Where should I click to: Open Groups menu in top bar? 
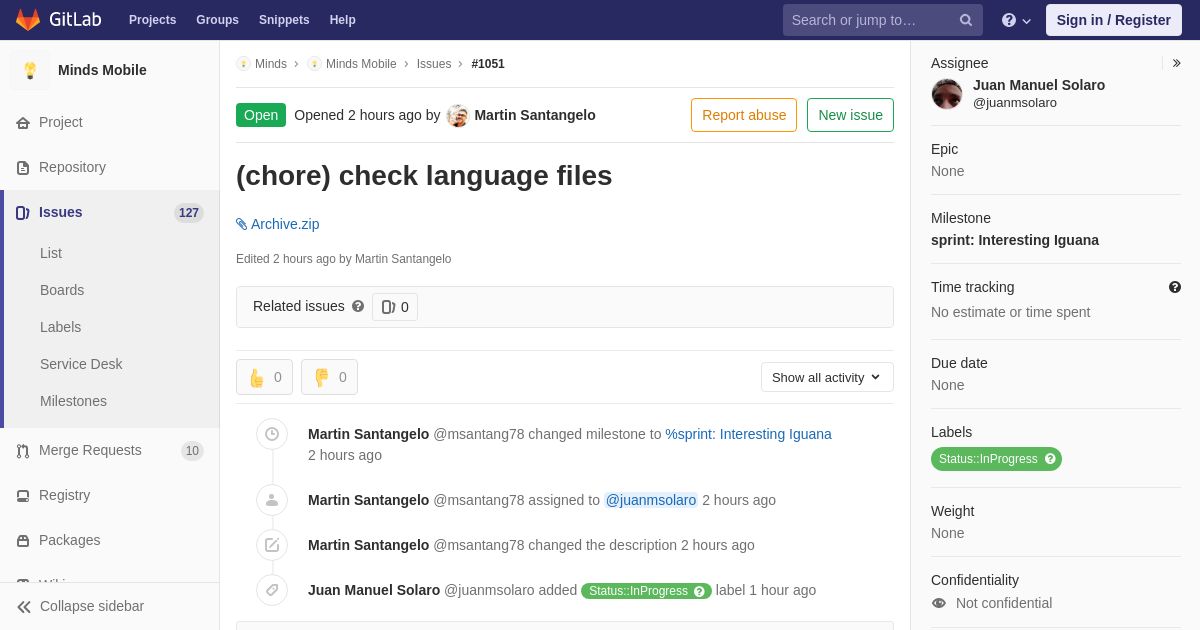tap(217, 20)
